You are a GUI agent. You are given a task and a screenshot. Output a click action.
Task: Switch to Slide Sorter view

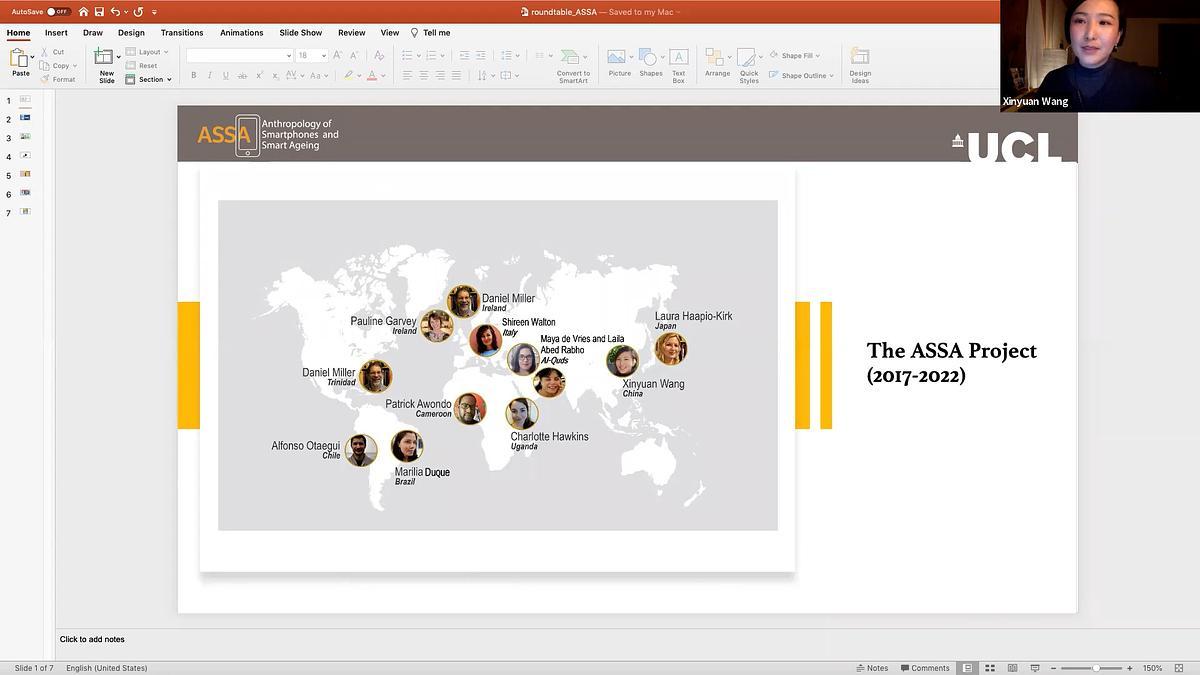tap(990, 668)
